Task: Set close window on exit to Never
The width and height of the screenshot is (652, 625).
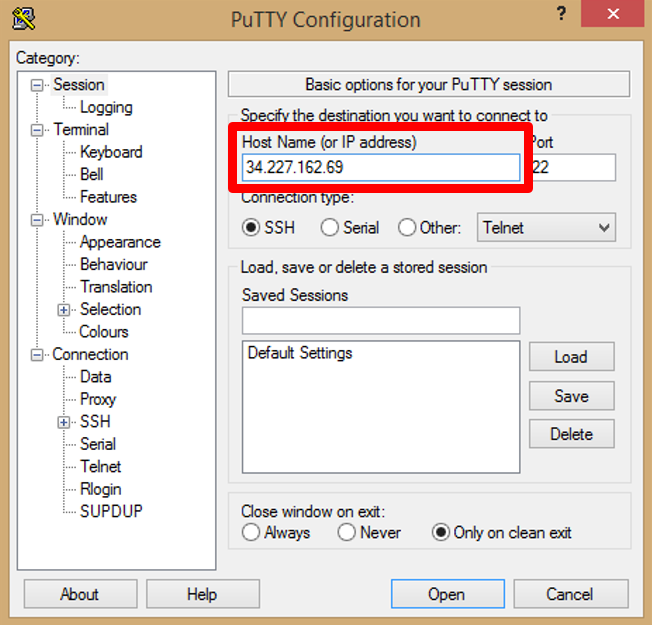Action: coord(347,533)
